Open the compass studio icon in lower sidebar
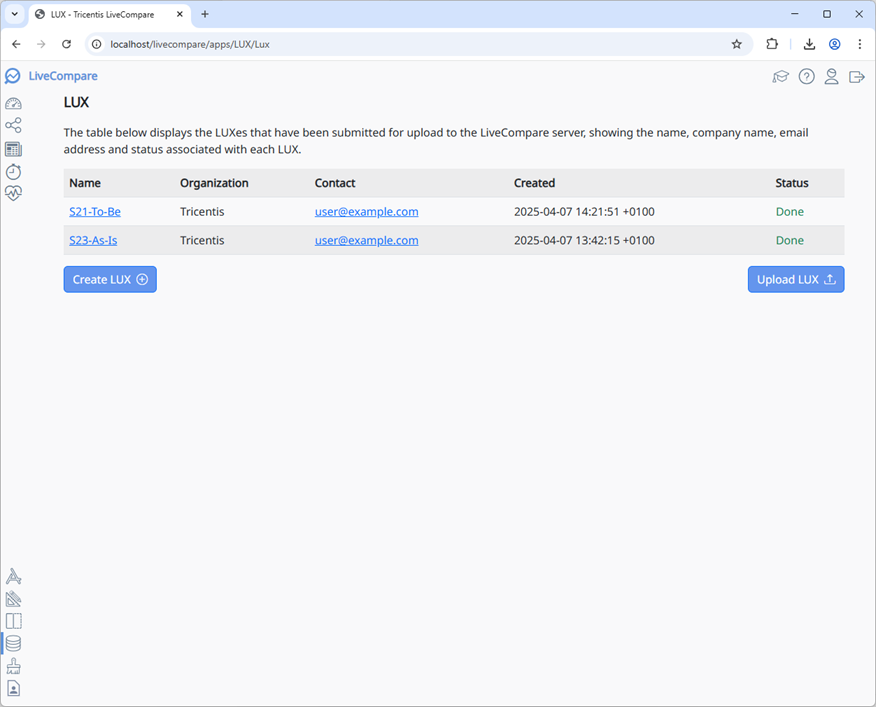 pyautogui.click(x=13, y=576)
